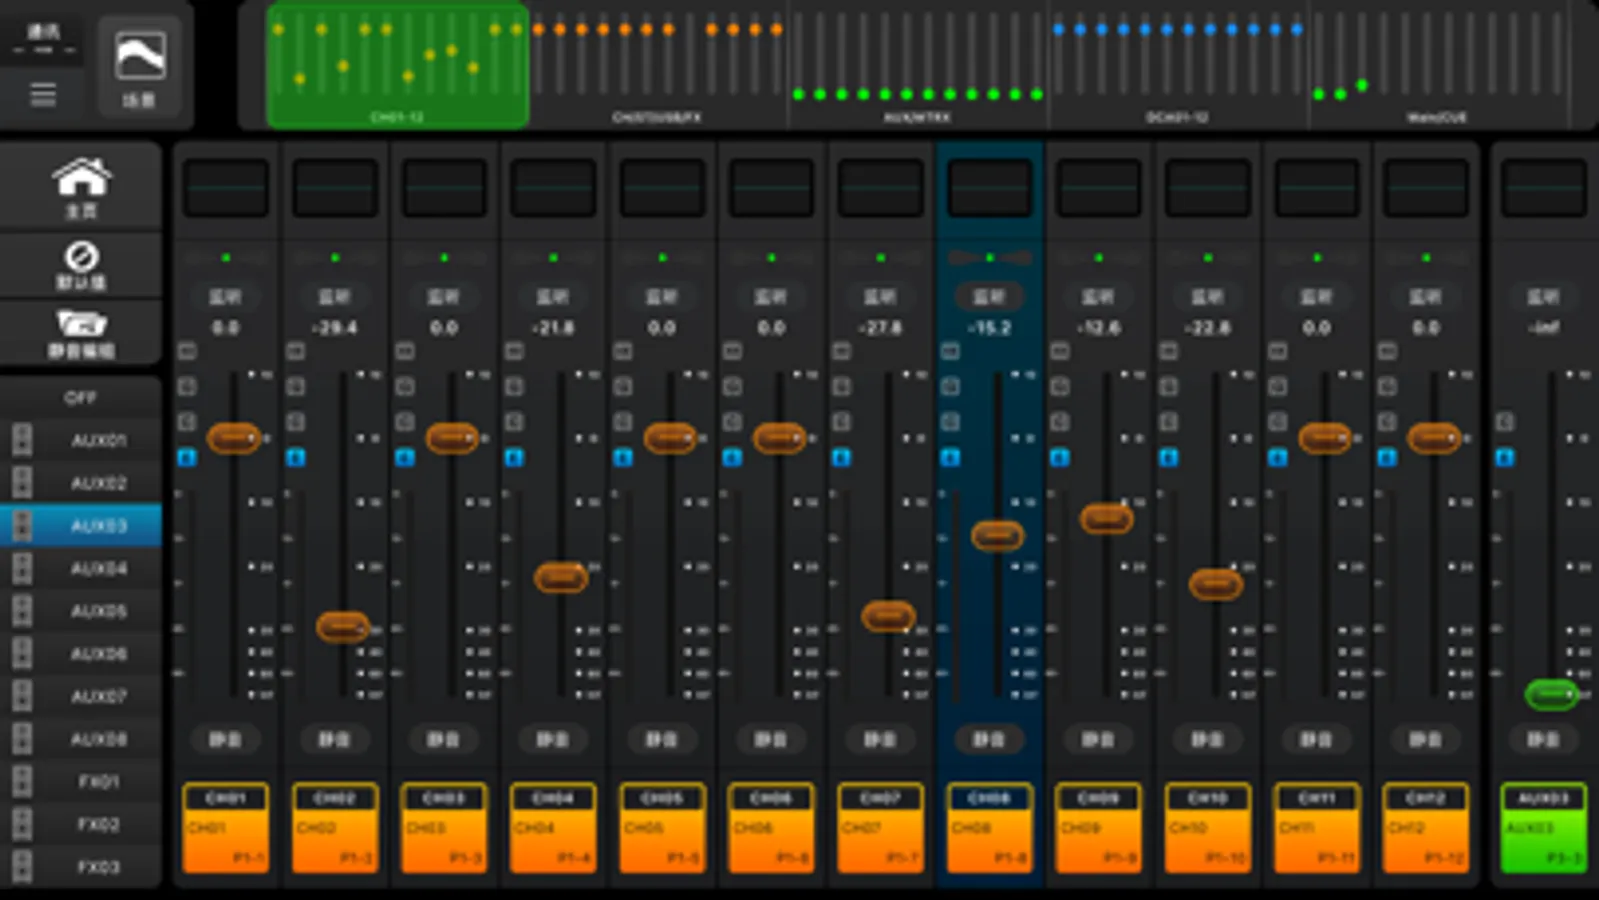Screen dimensions: 1599x900
Task: Select AUX01 in the sends list
Action: (x=81, y=440)
